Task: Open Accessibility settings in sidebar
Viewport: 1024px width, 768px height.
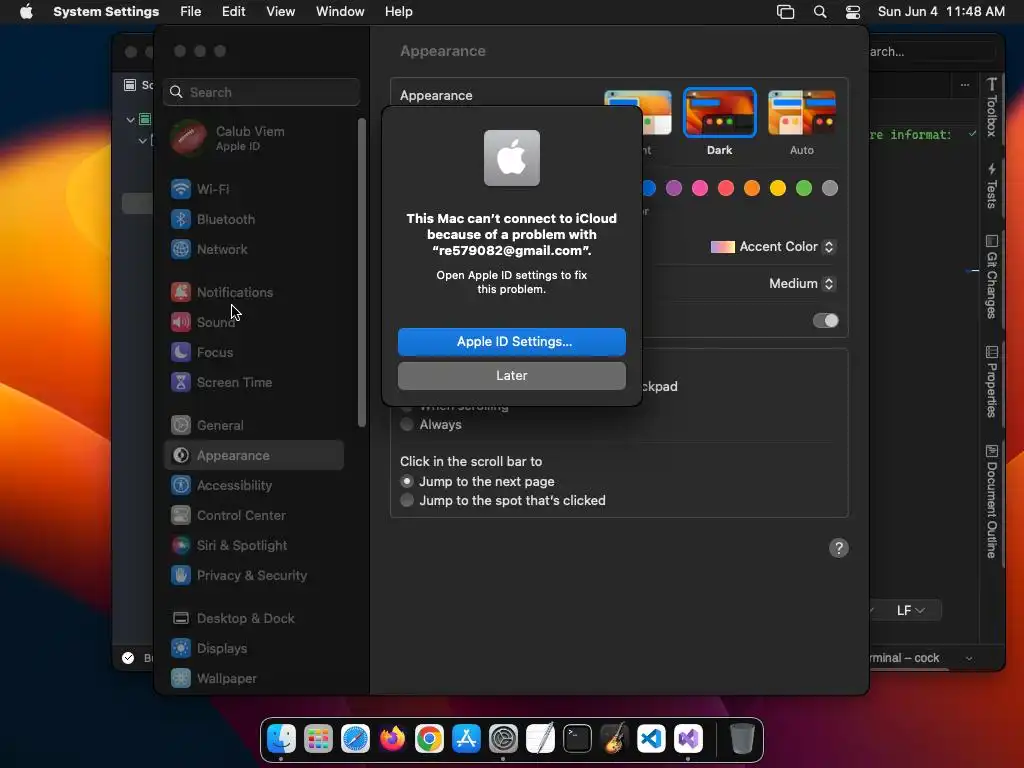Action: (x=253, y=486)
